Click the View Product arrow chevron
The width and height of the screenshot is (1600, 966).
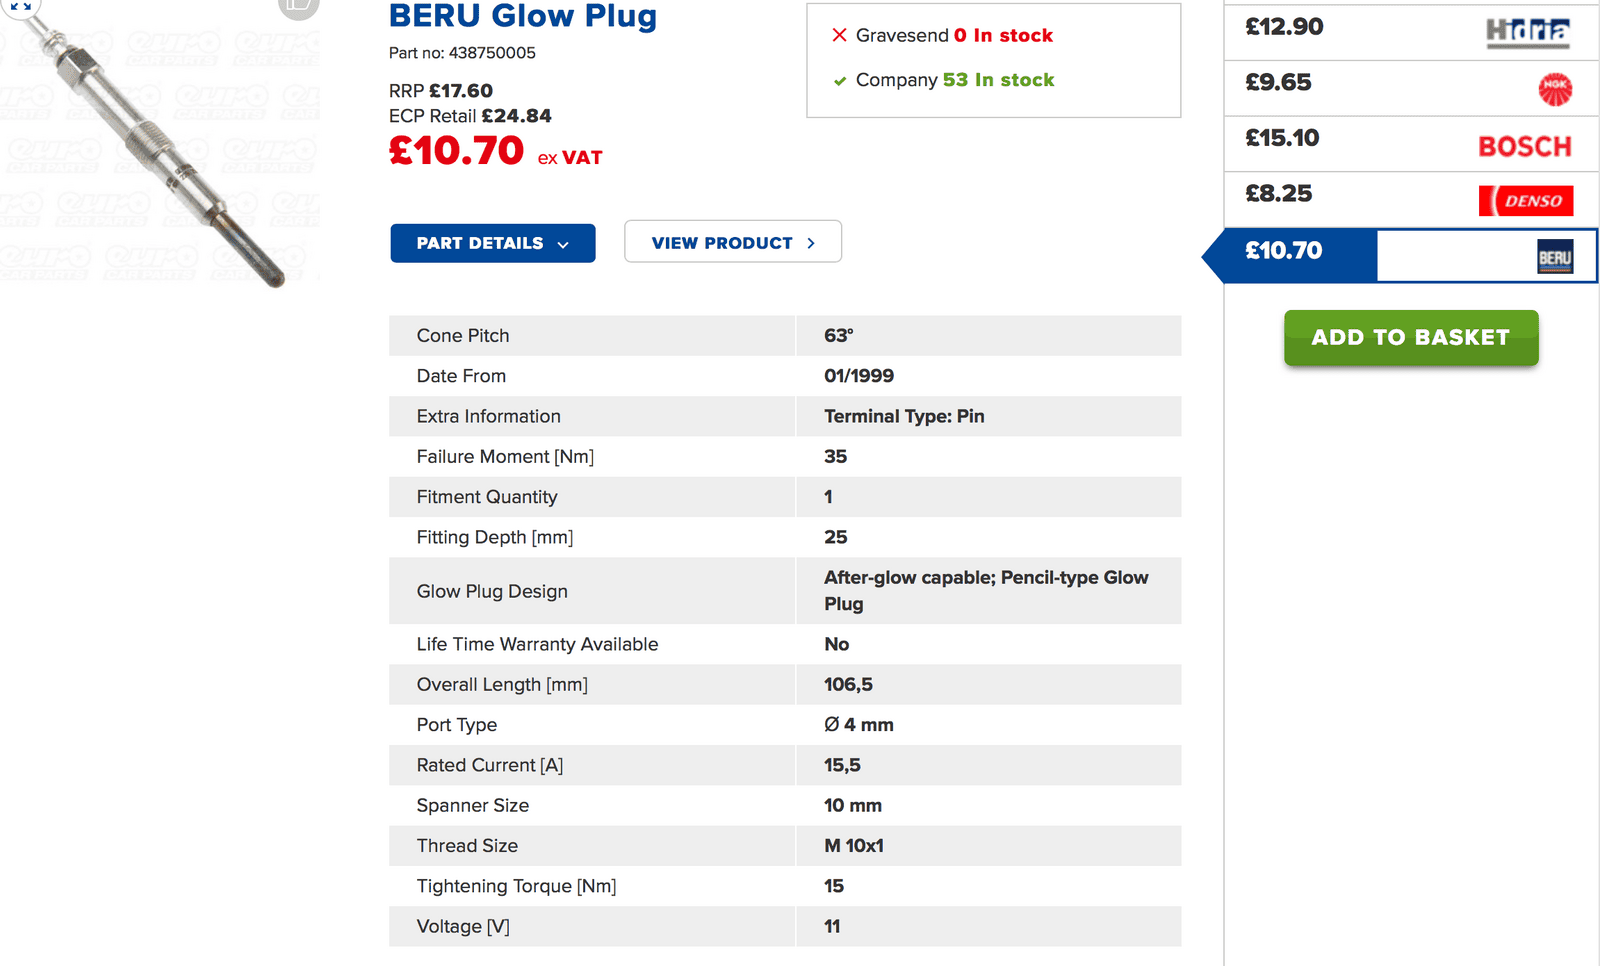(811, 243)
